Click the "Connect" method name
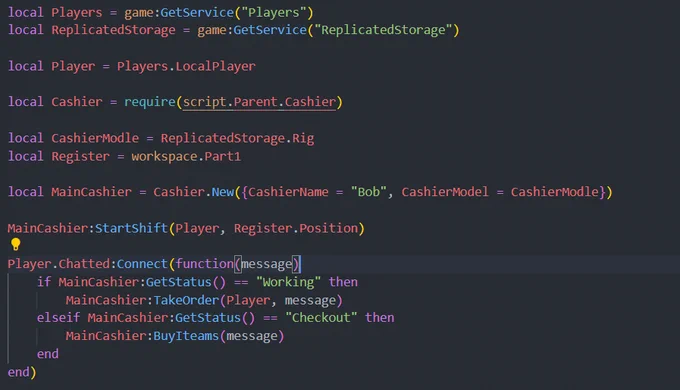680x390 pixels. tap(142, 264)
